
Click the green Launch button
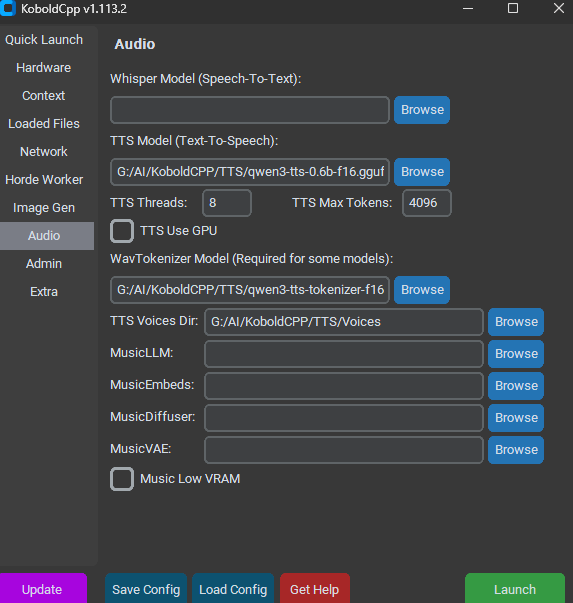[515, 589]
